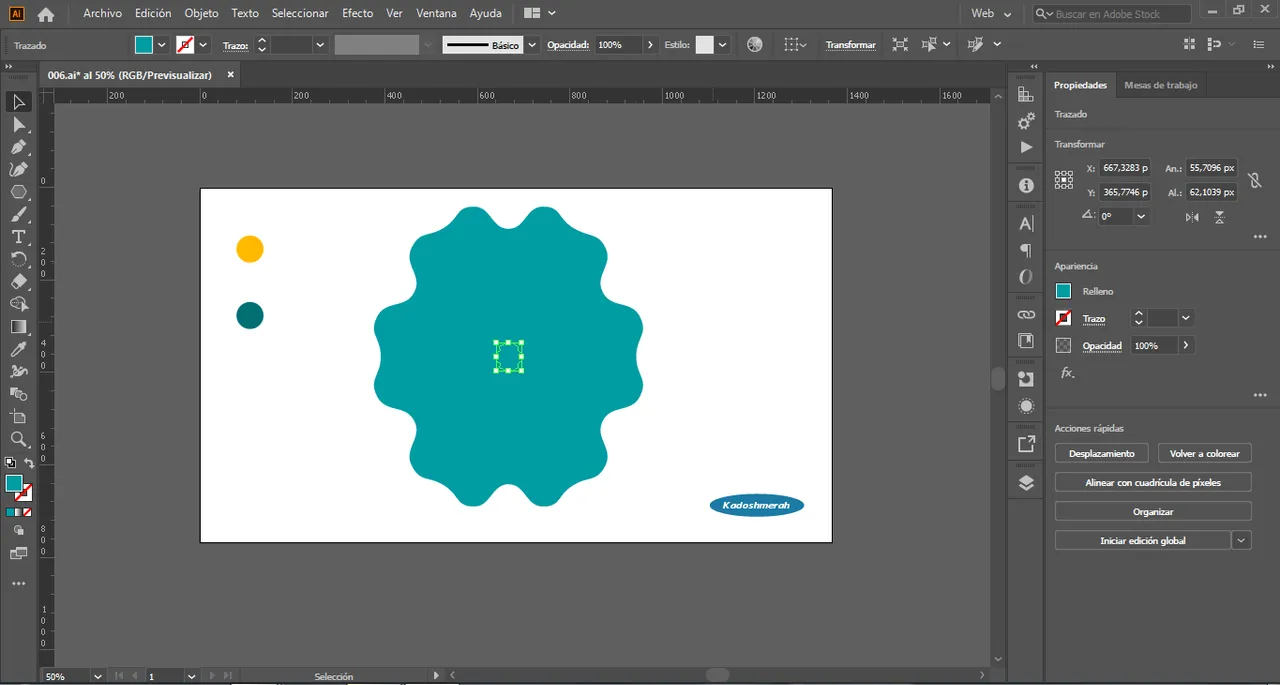Open the Ventana menu
1280x685 pixels.
(x=436, y=14)
